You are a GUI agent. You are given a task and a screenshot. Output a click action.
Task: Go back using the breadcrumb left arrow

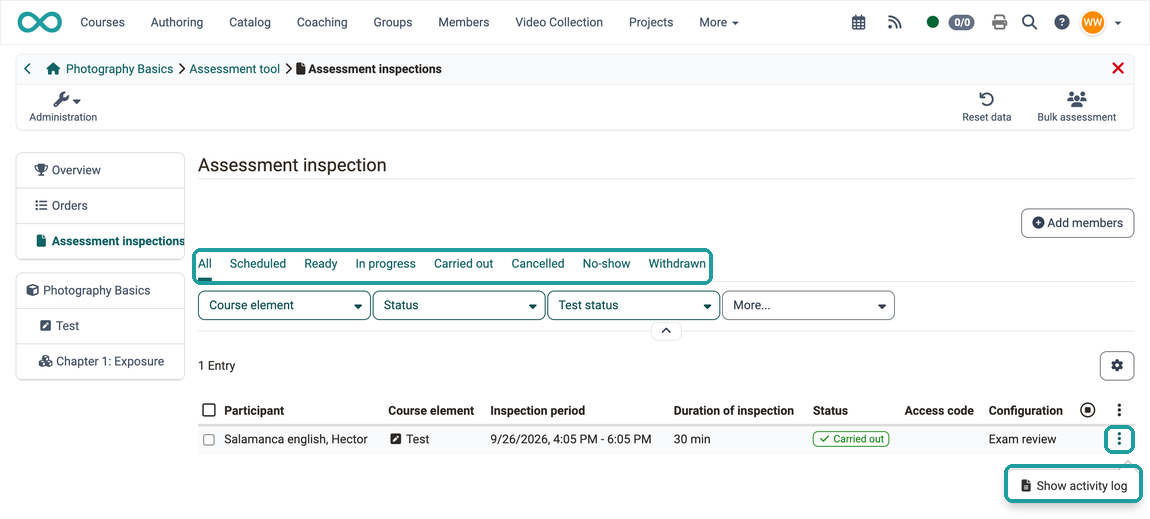[28, 69]
